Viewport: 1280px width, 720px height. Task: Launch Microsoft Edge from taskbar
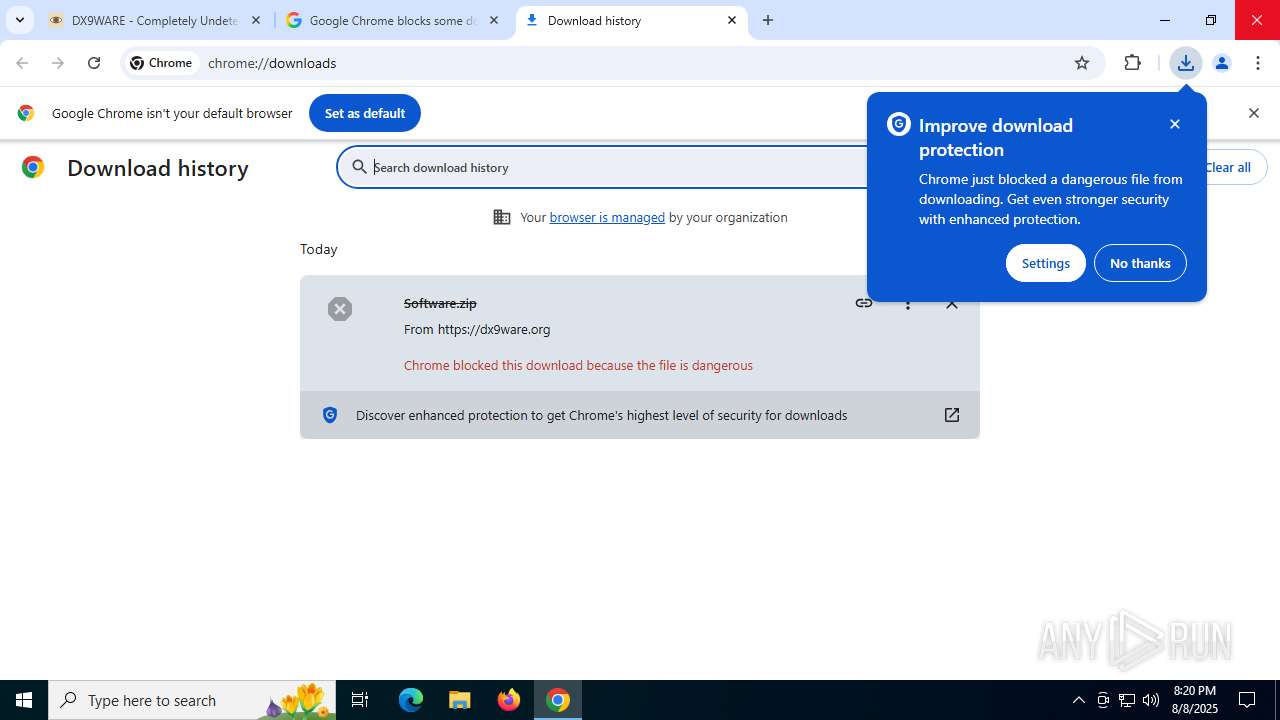click(411, 700)
